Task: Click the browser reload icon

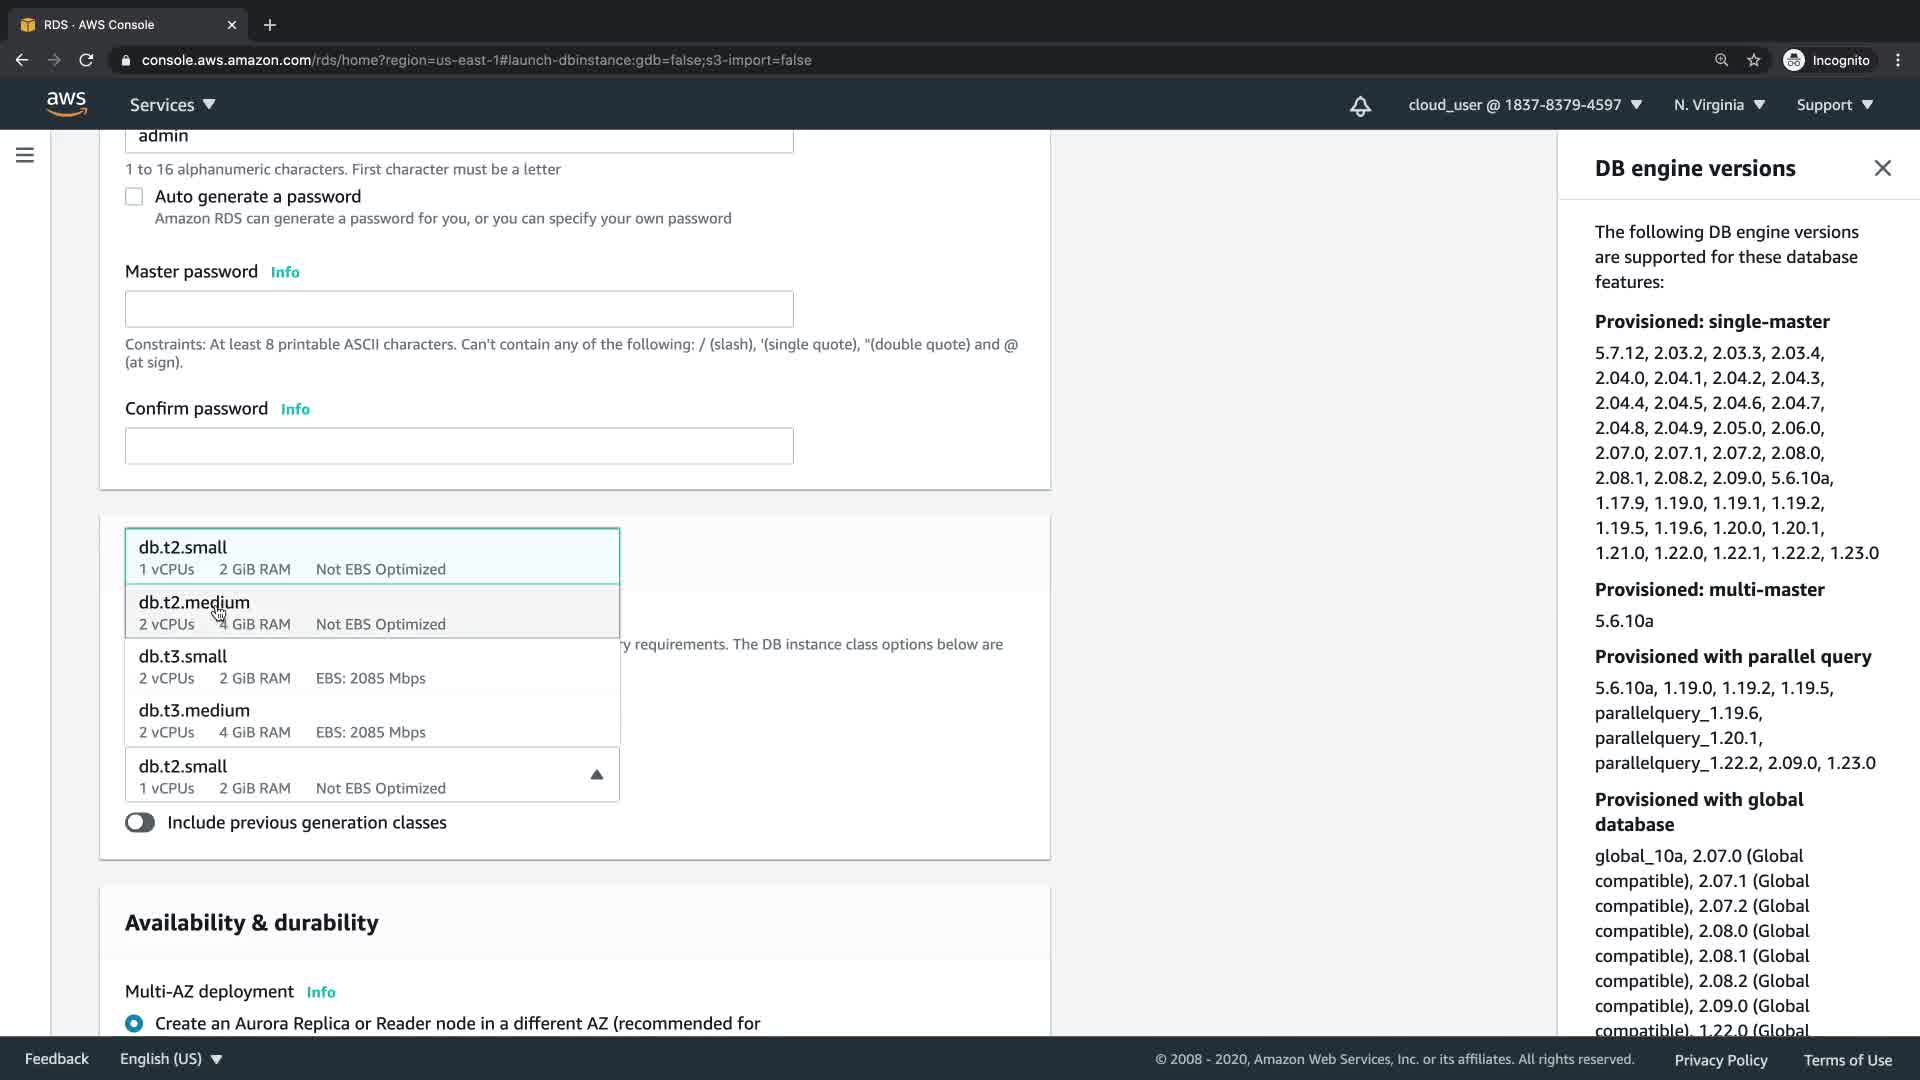Action: (x=86, y=60)
